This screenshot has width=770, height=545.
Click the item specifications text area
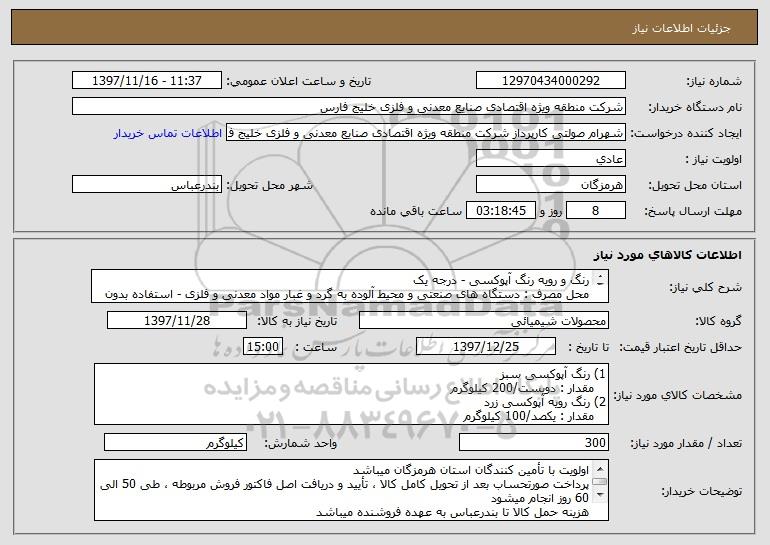click(x=351, y=394)
